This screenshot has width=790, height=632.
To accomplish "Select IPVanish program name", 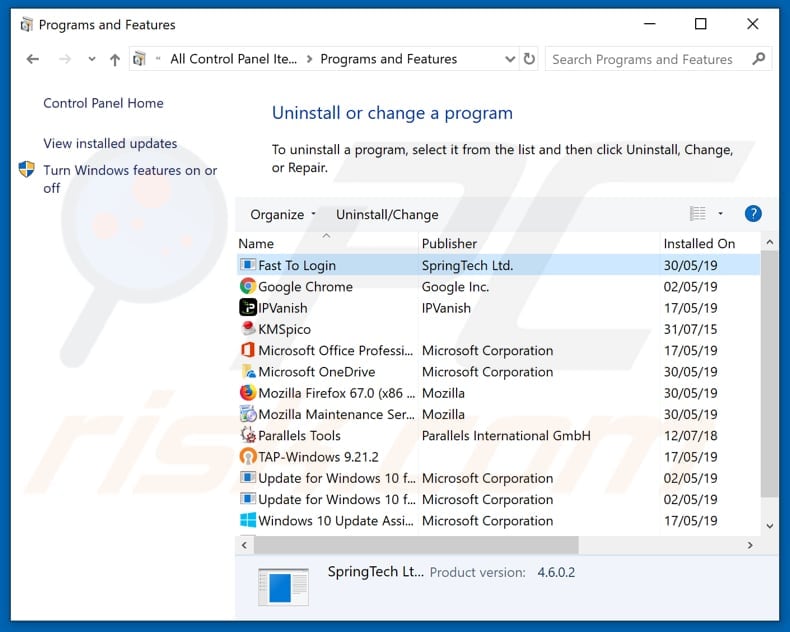I will pyautogui.click(x=283, y=308).
